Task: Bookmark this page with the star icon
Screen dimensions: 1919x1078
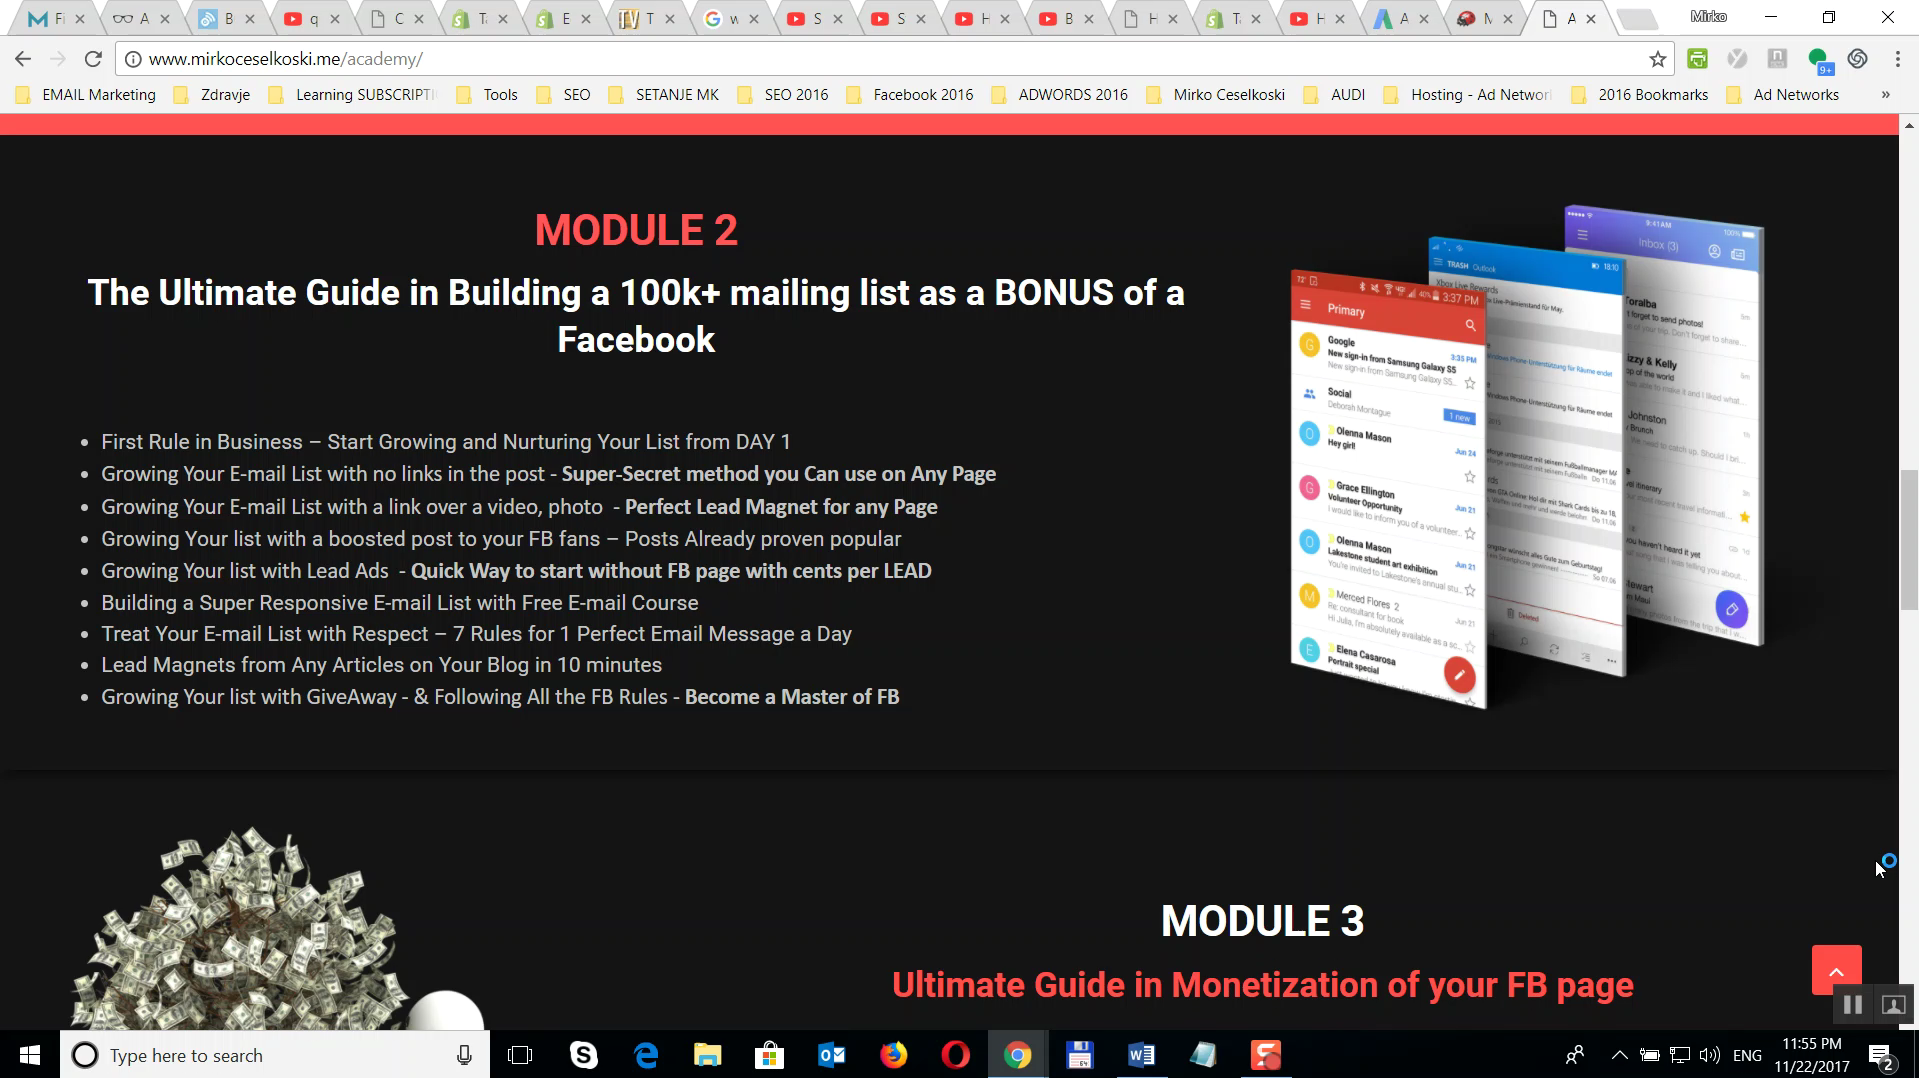Action: pos(1657,59)
